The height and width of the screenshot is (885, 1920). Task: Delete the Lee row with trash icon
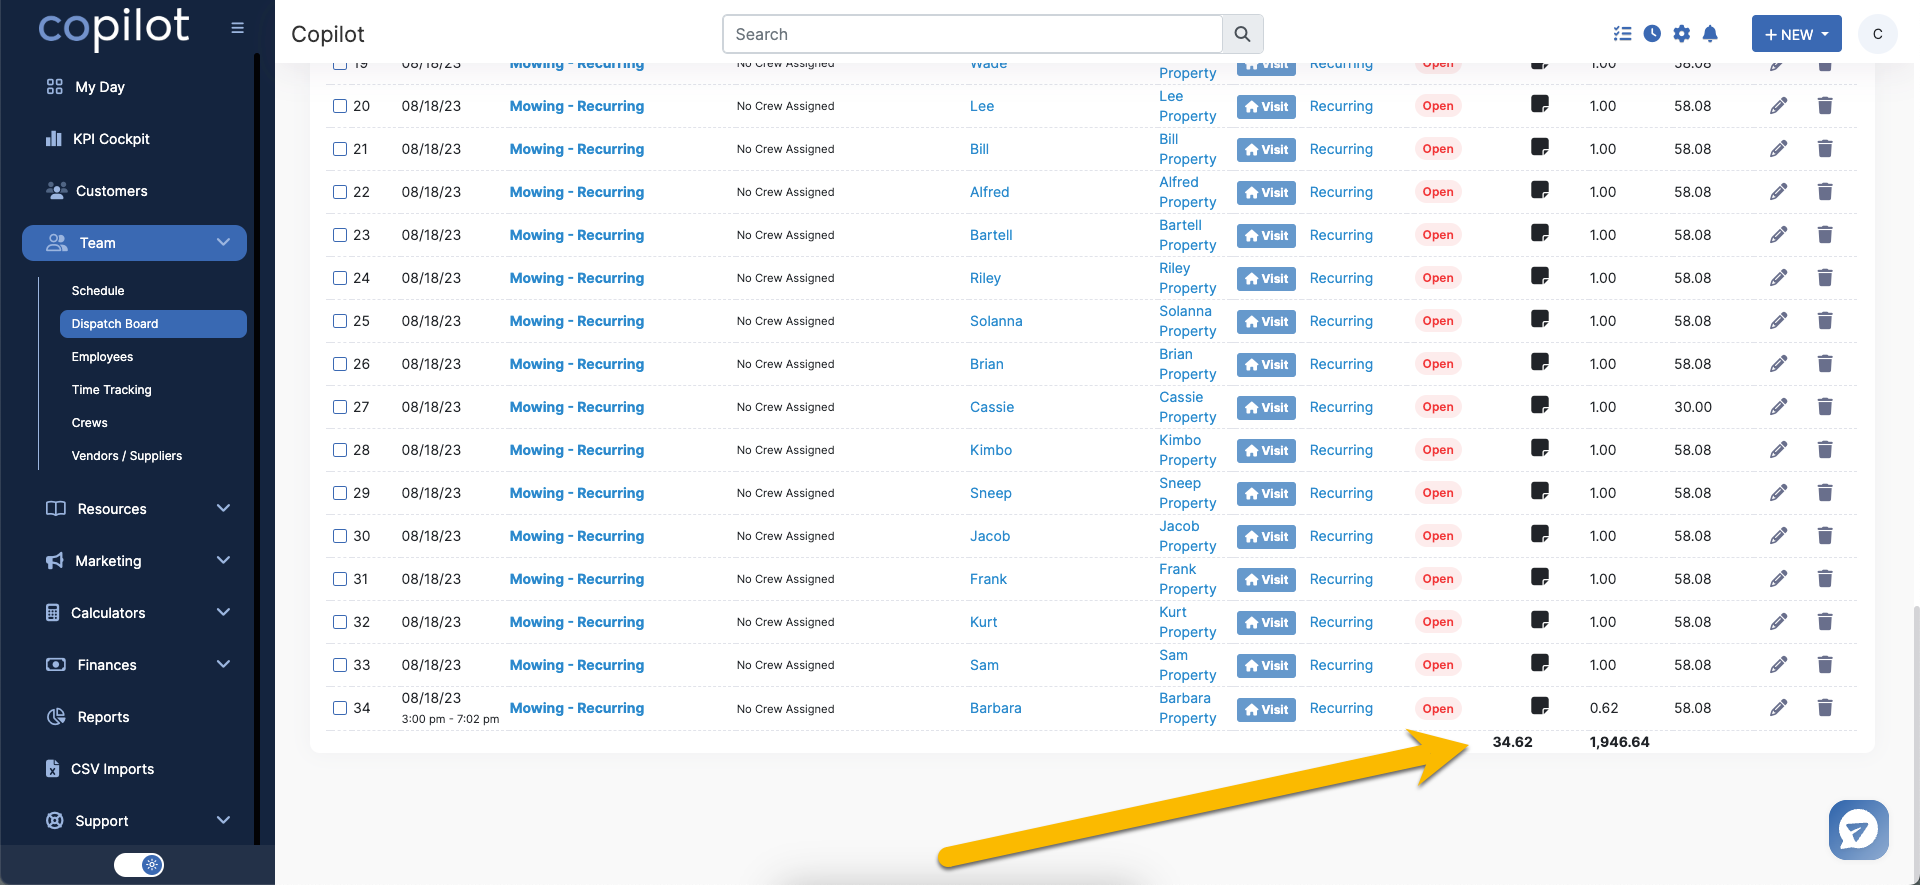pos(1824,106)
